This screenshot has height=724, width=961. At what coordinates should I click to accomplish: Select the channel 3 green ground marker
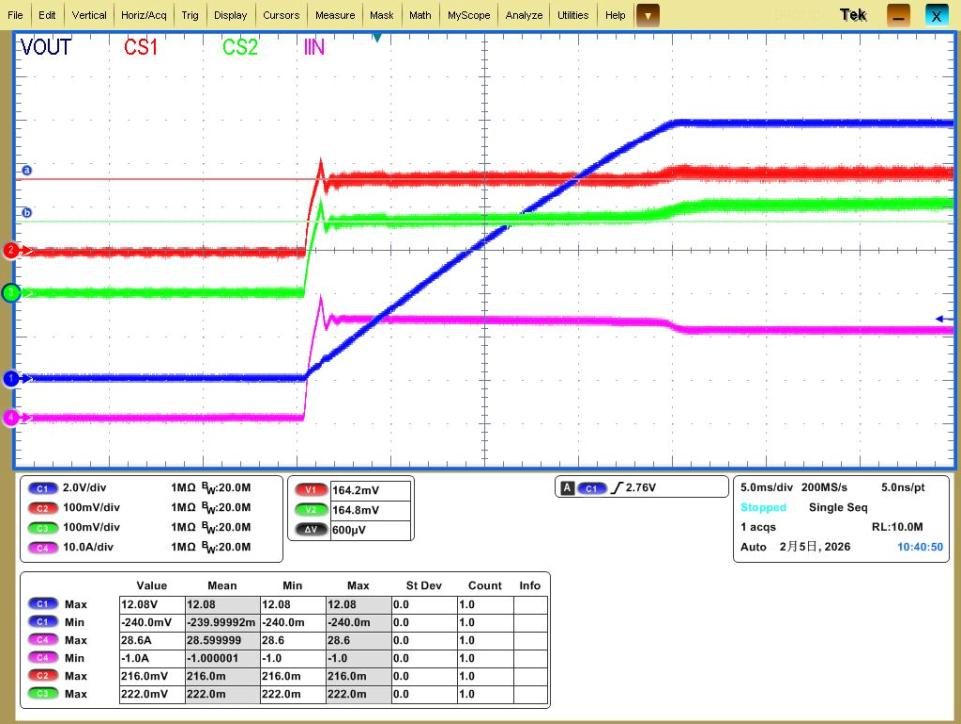pyautogui.click(x=11, y=293)
